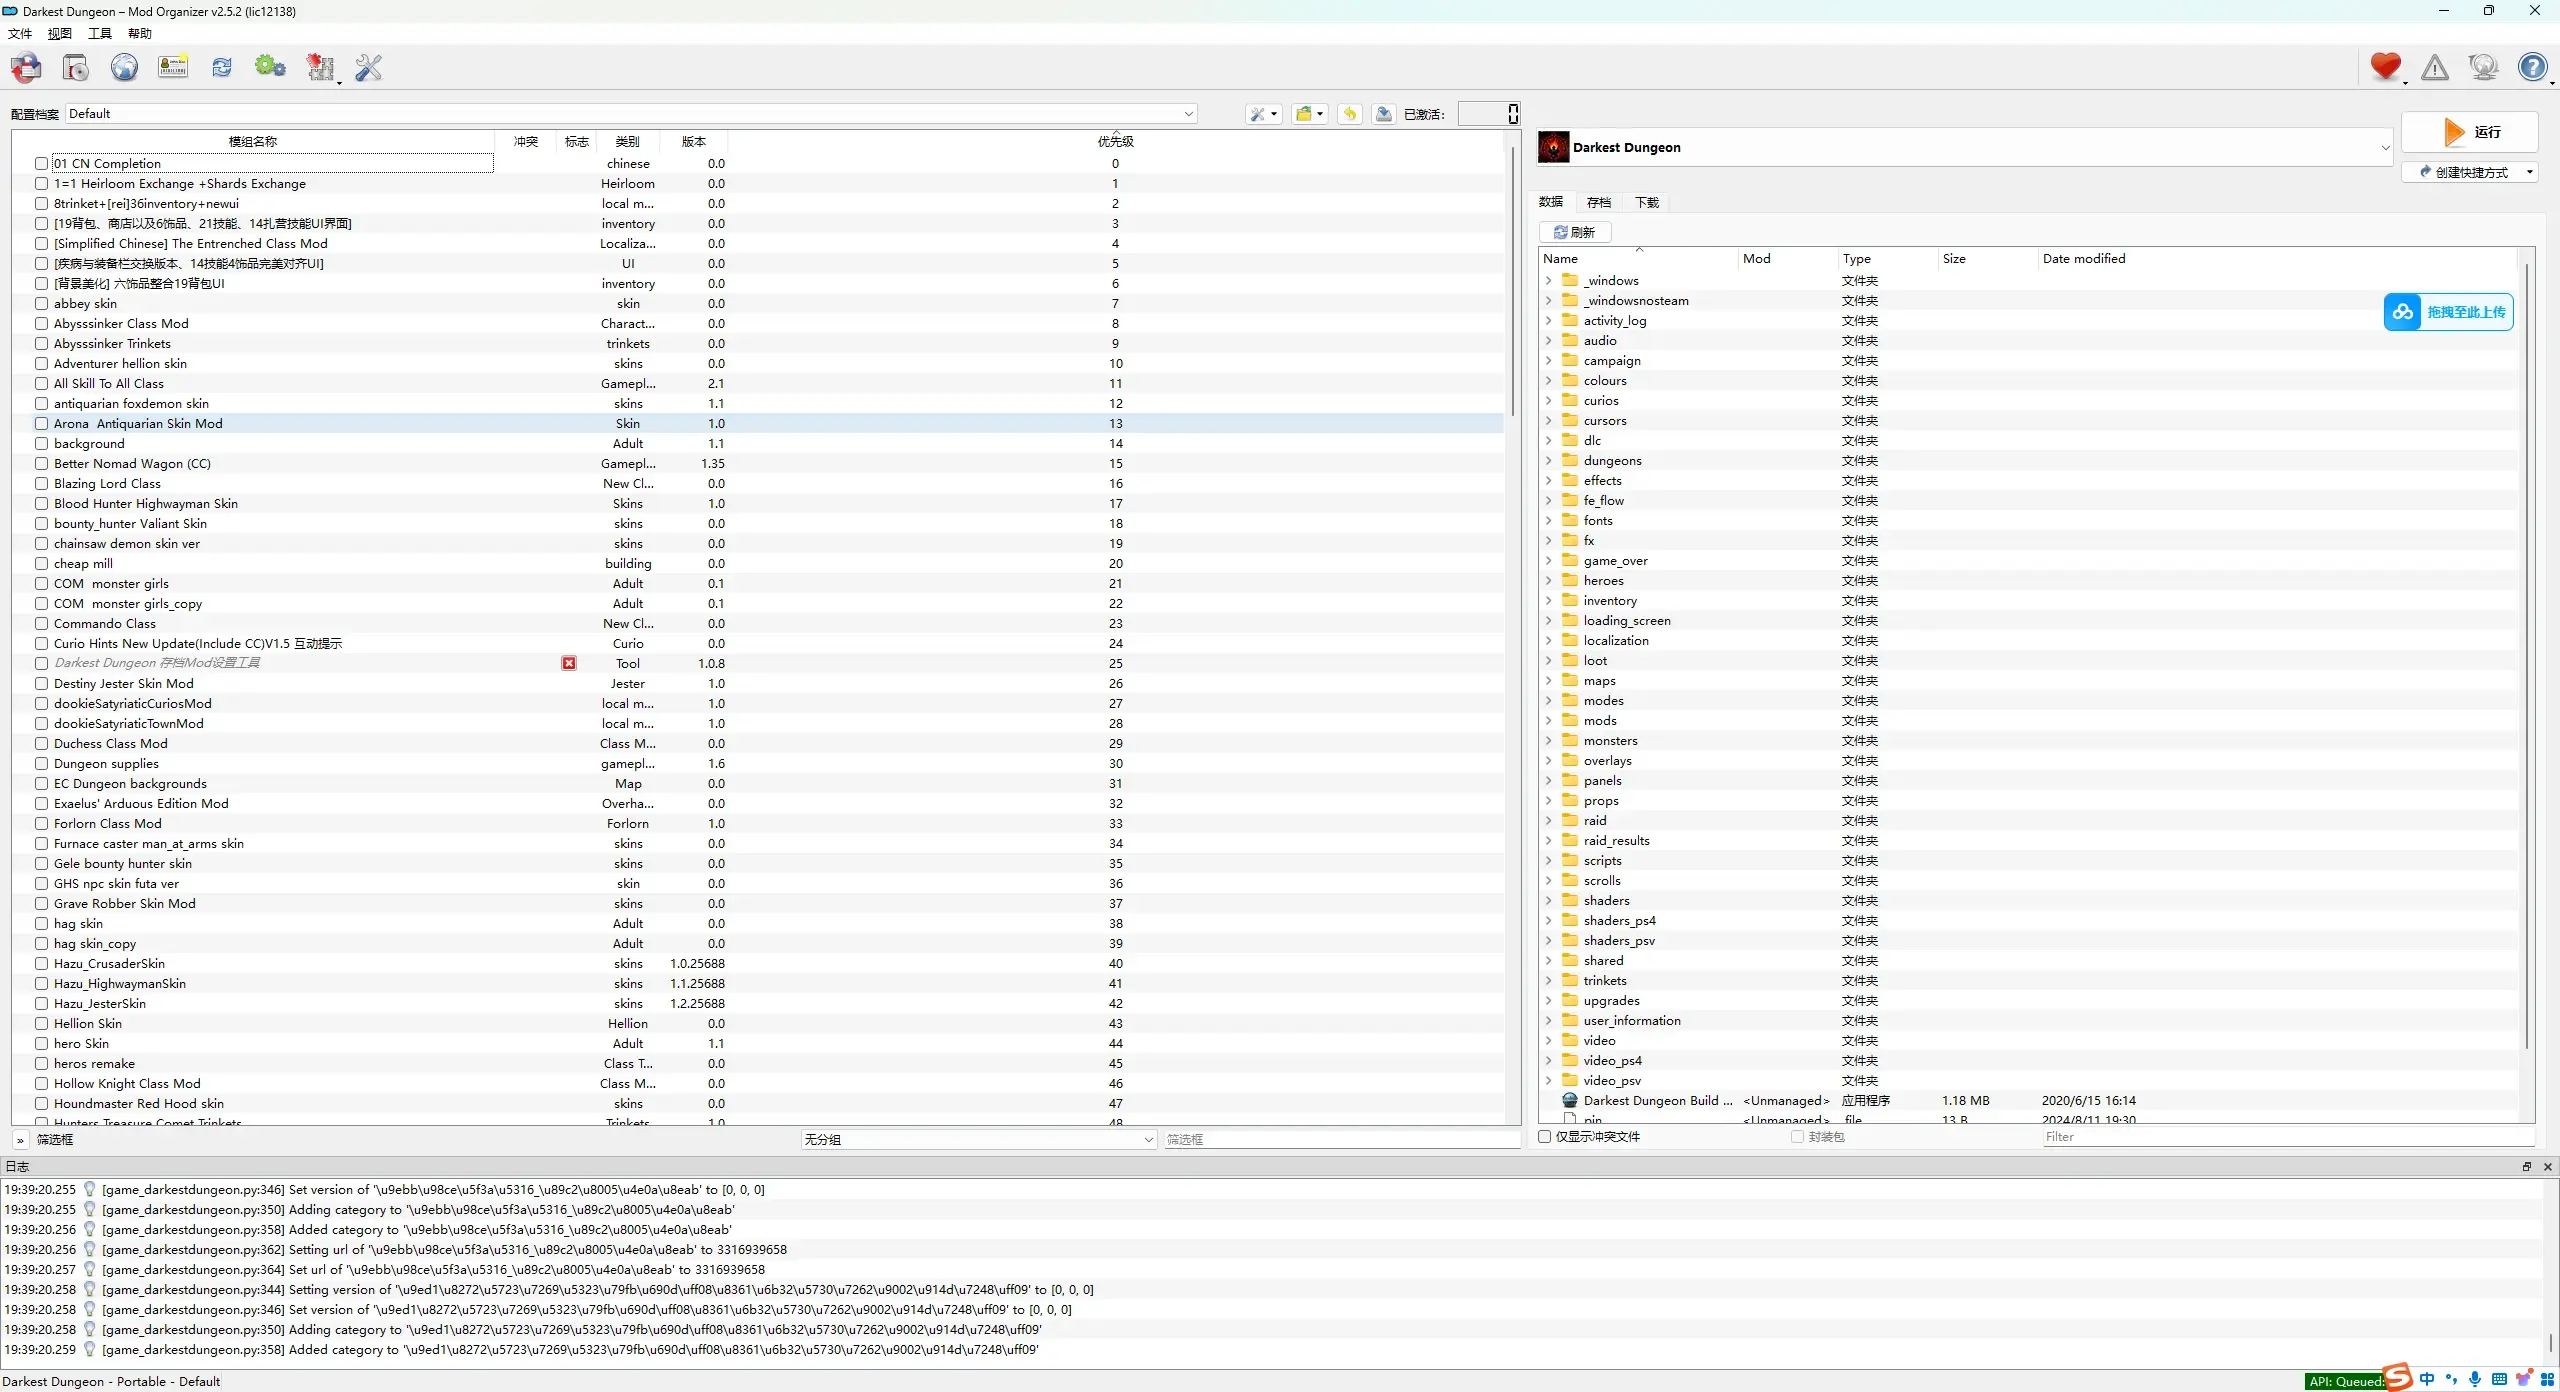Enable the Hollow Knight Class Mod checkbox
The height and width of the screenshot is (1392, 2560).
tap(42, 1083)
